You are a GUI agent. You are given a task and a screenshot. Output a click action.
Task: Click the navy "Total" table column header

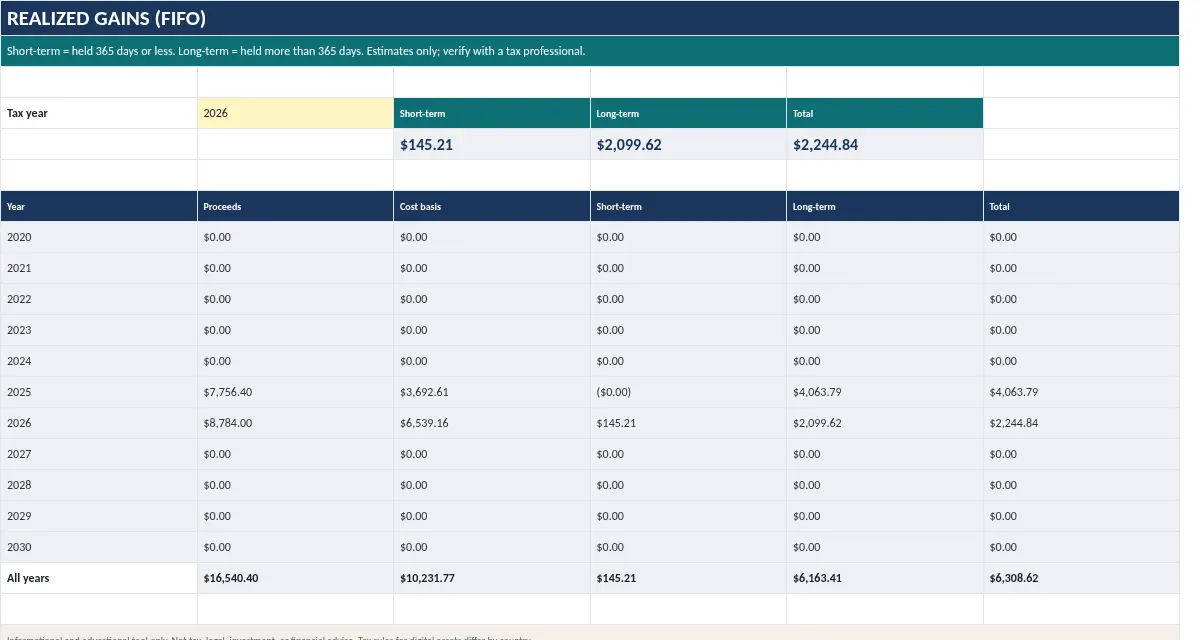[1081, 206]
